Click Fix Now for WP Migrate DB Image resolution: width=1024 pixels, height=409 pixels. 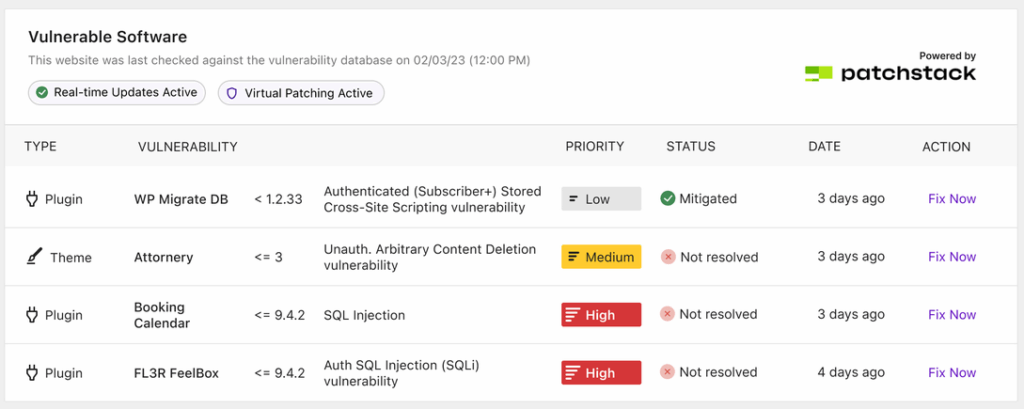coord(951,199)
